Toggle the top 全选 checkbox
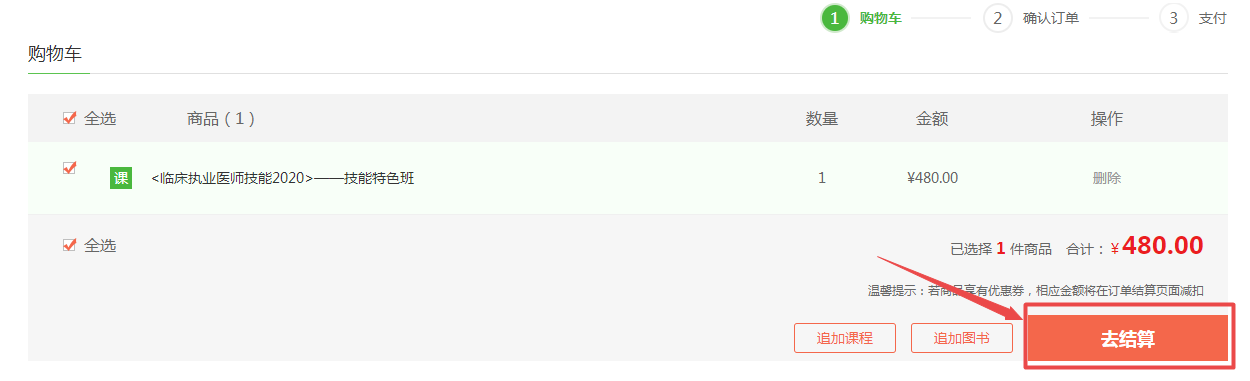 (70, 118)
